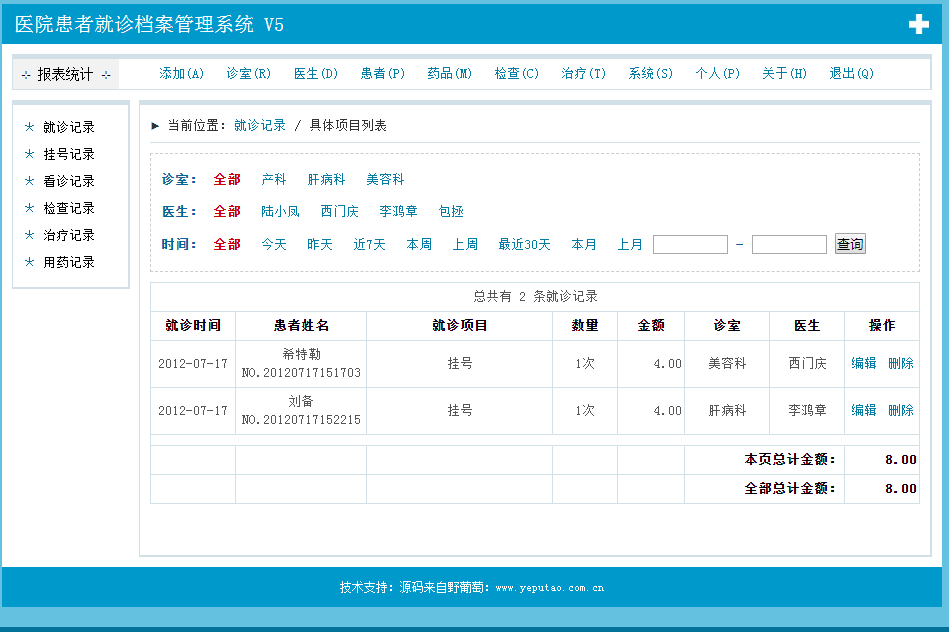This screenshot has width=949, height=632.
Task: Filter time range to 近7天
Action: [x=369, y=244]
